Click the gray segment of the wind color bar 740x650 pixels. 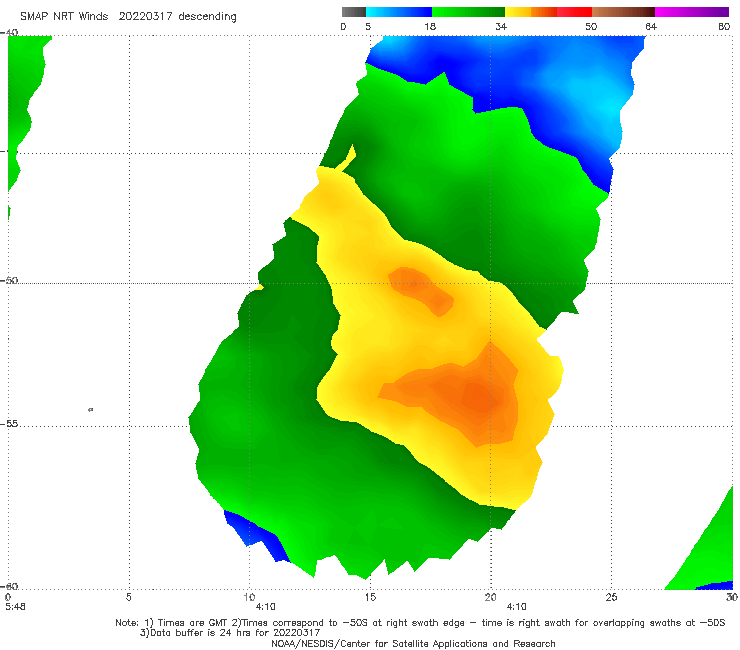(354, 12)
